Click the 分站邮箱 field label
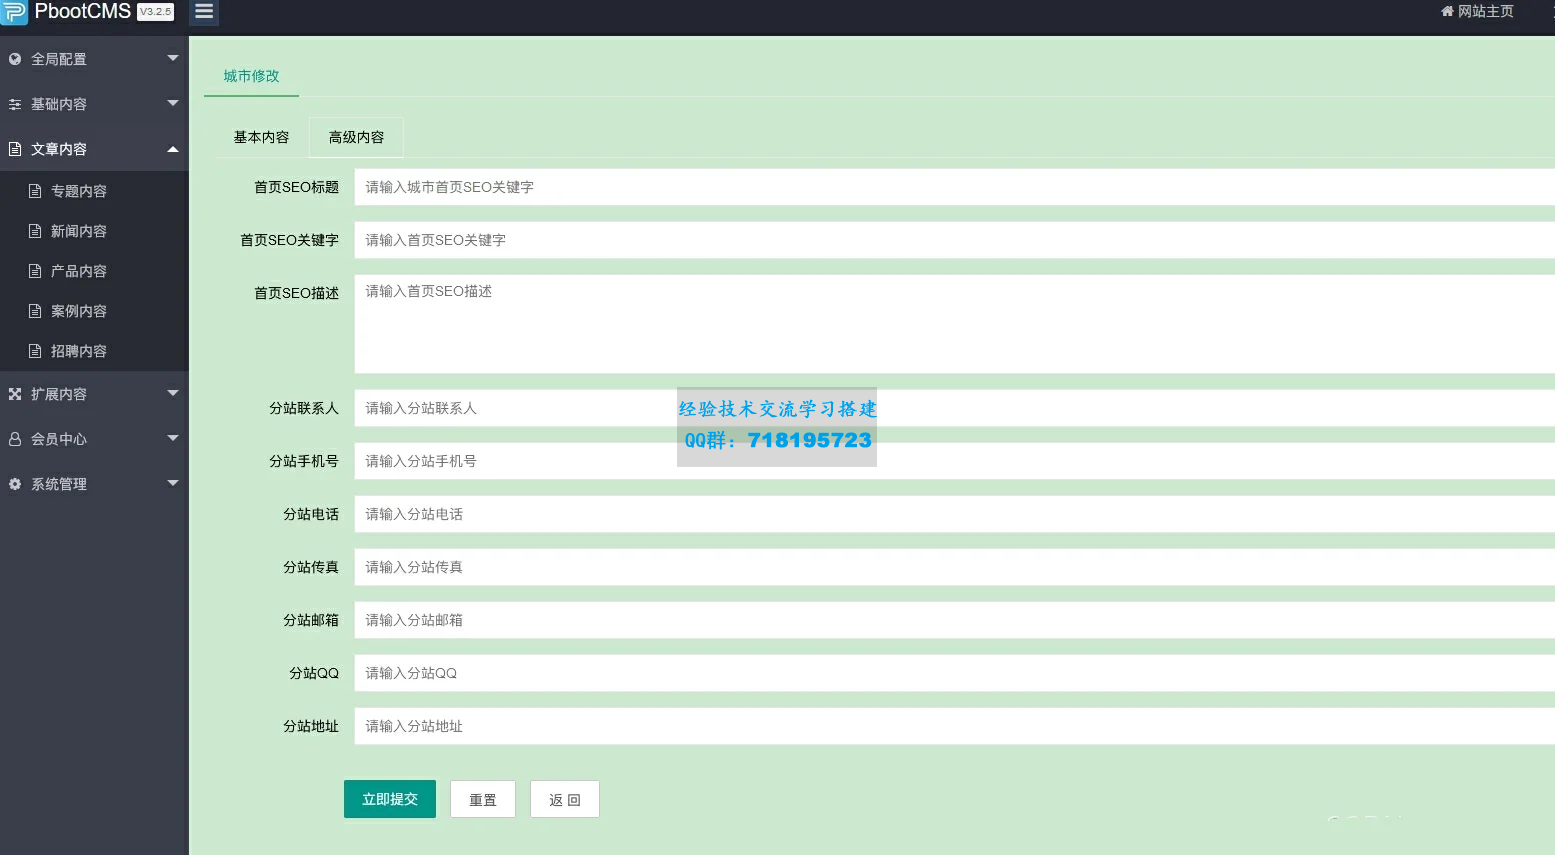Screen dimensions: 1555x855 (x=311, y=620)
